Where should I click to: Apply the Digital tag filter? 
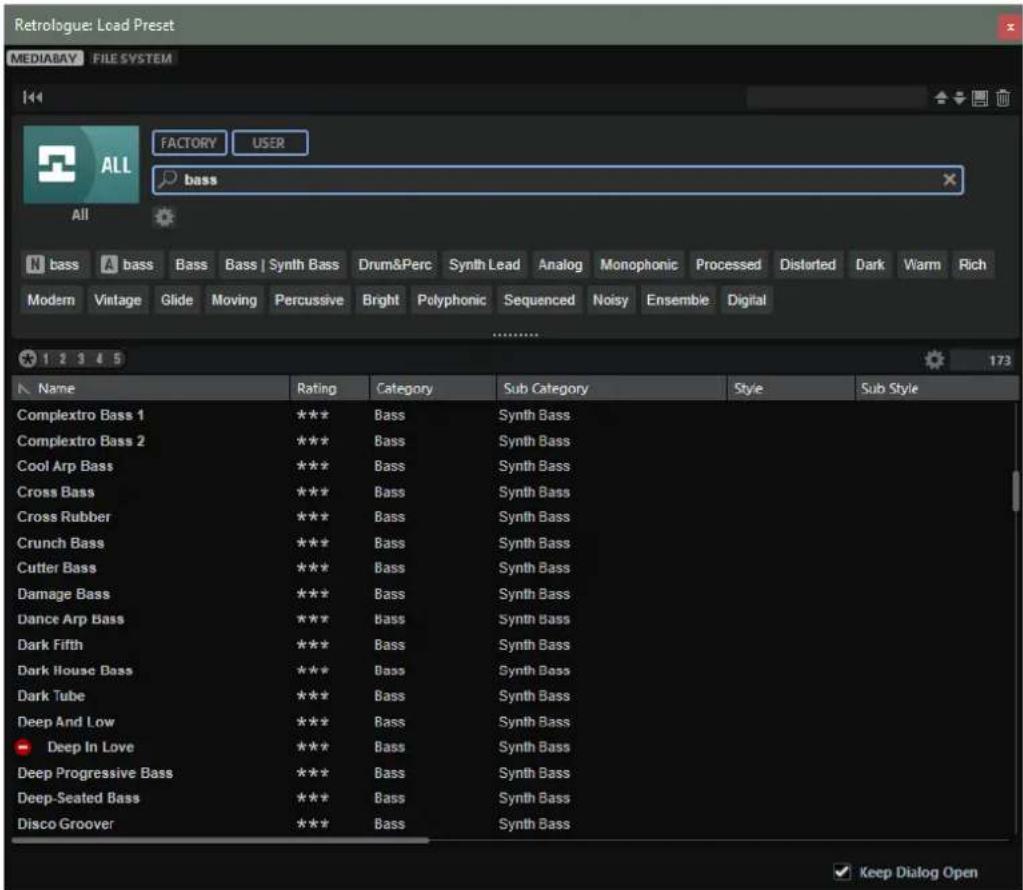pyautogui.click(x=746, y=299)
